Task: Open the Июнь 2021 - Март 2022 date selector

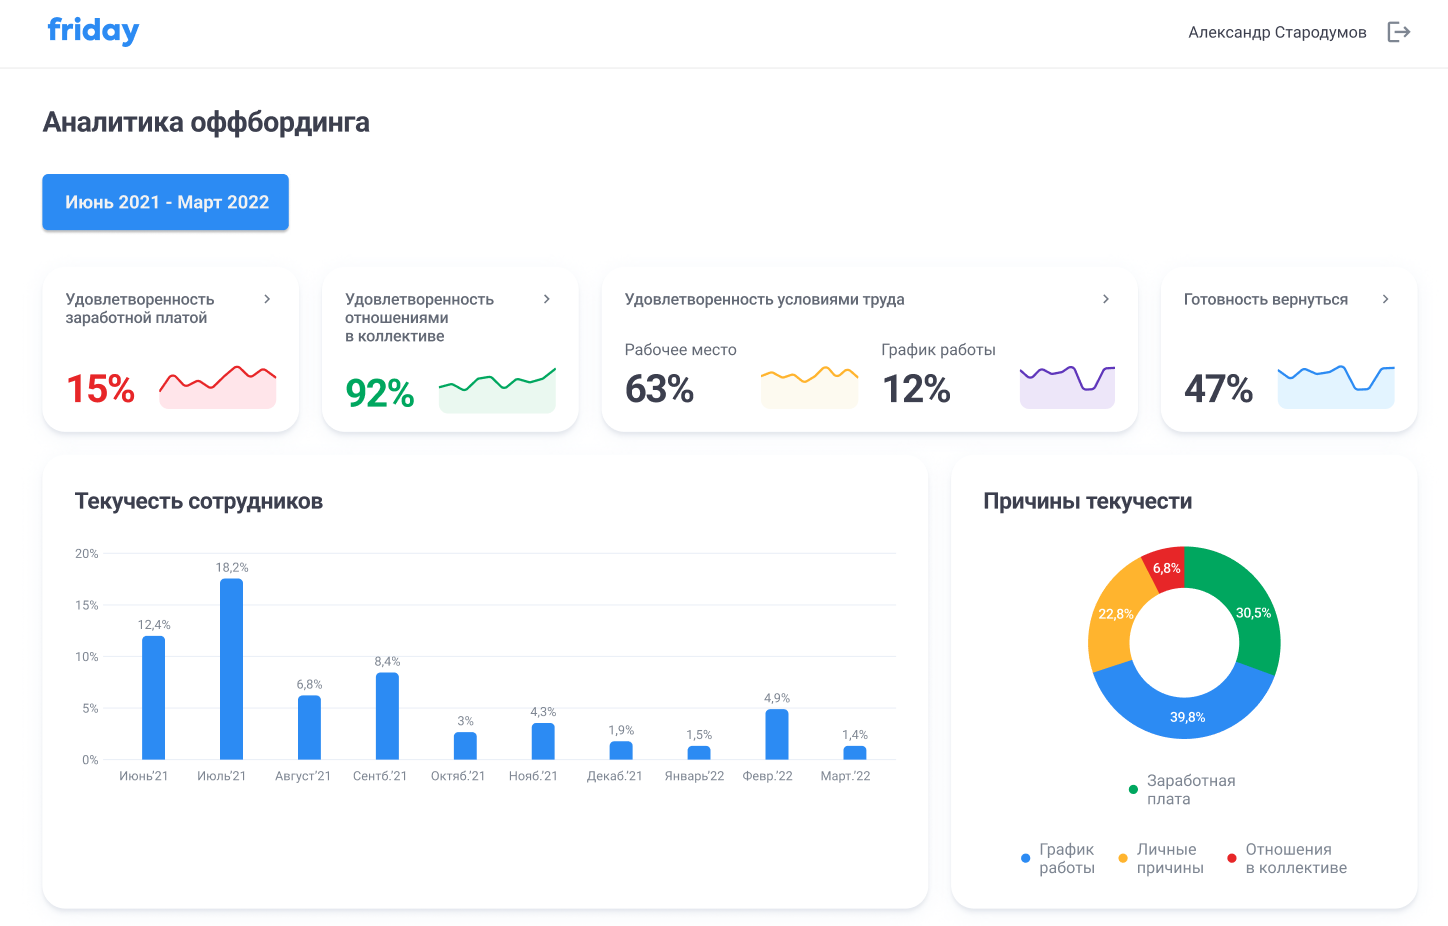Action: click(x=165, y=202)
